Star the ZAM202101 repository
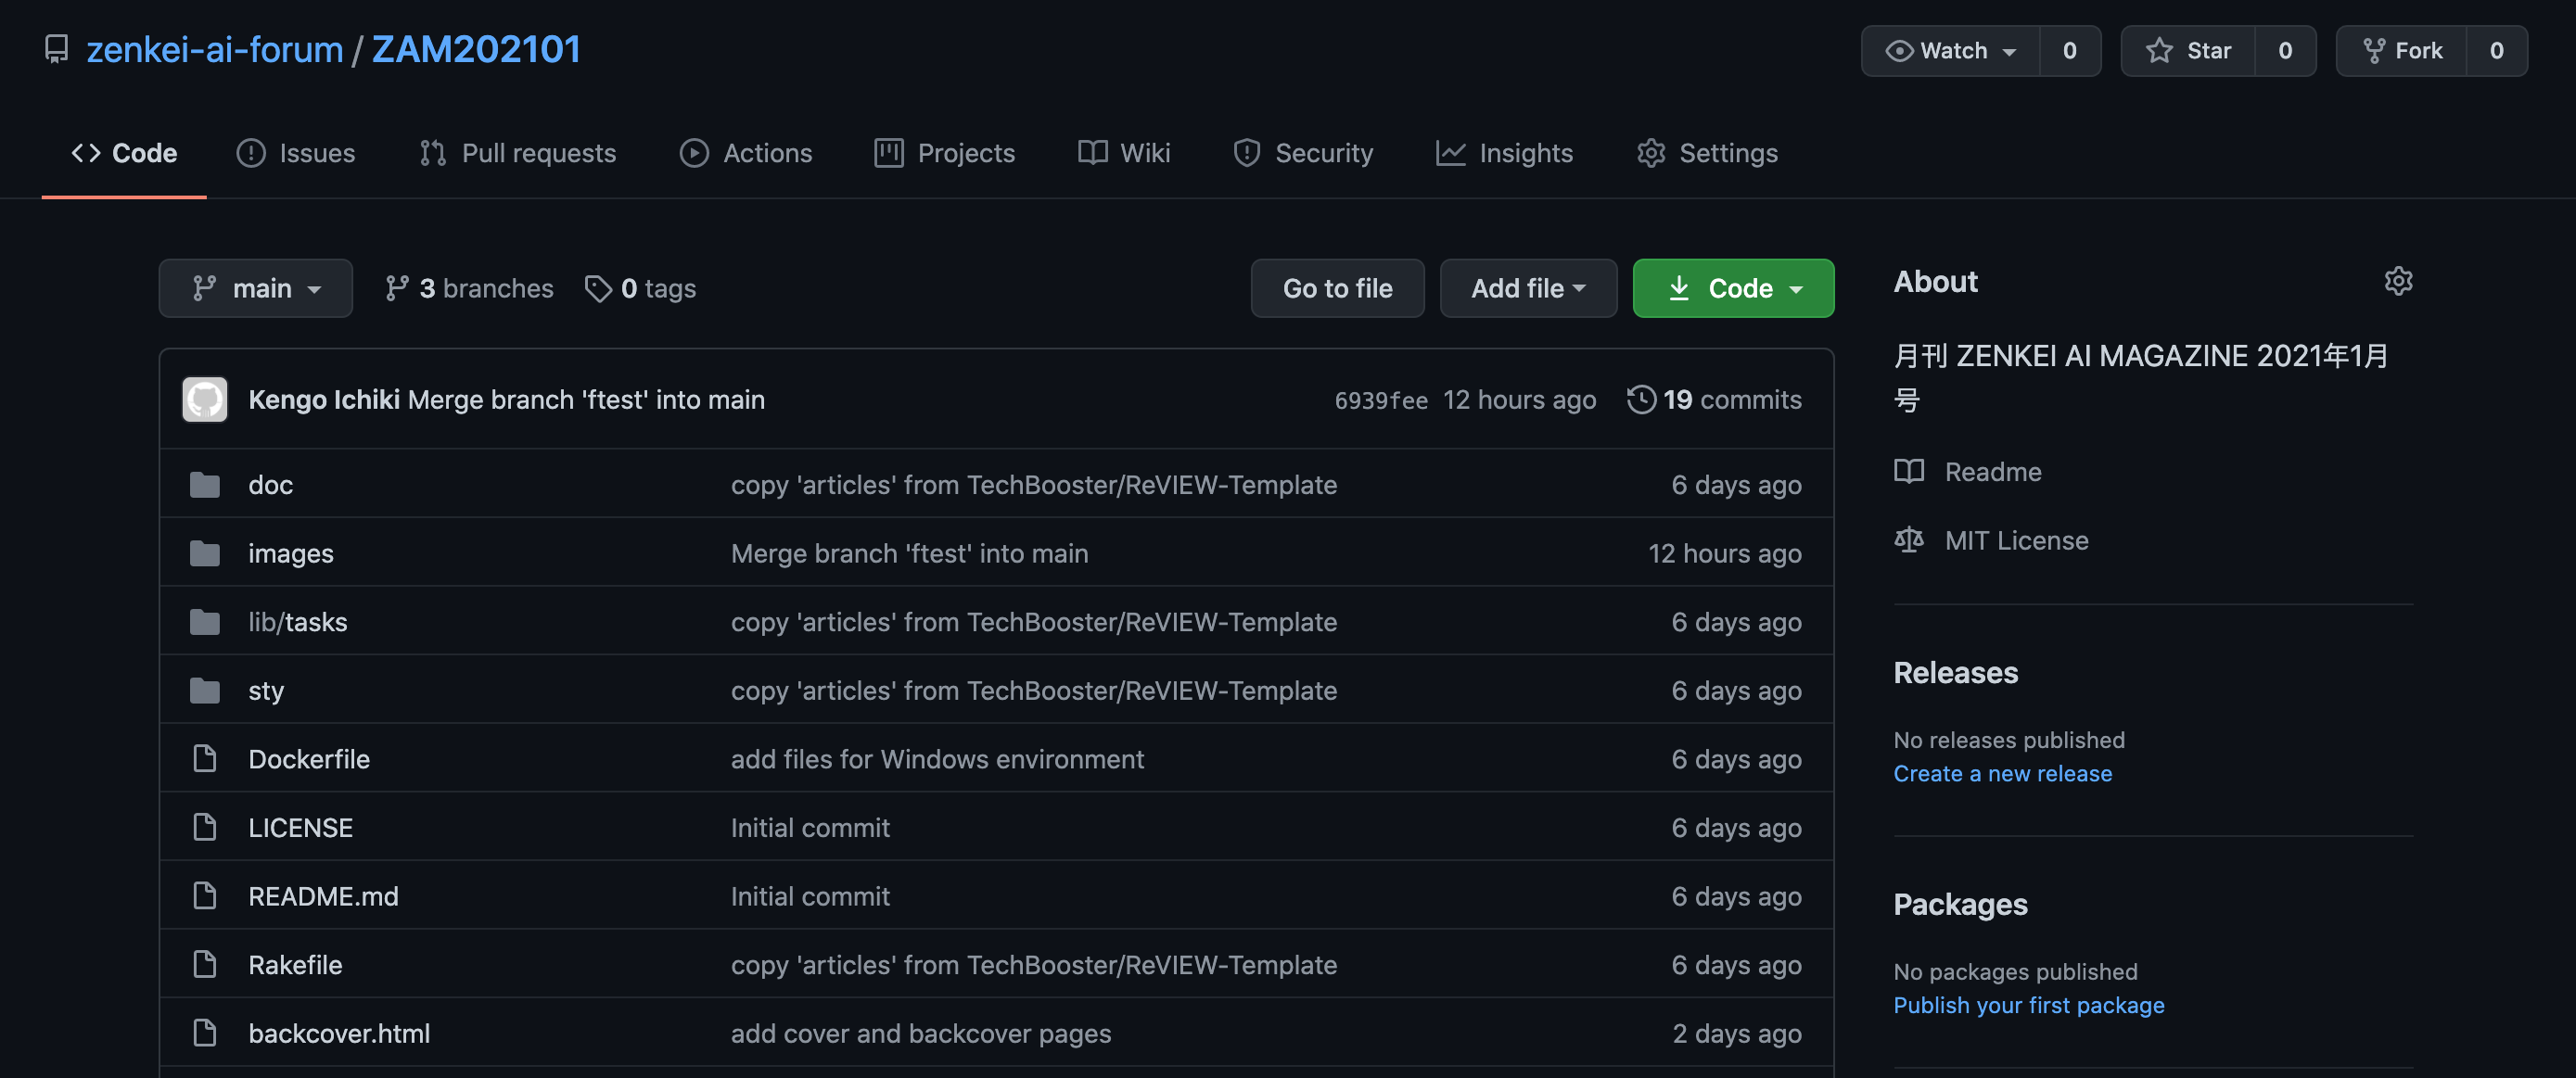 click(x=2188, y=50)
